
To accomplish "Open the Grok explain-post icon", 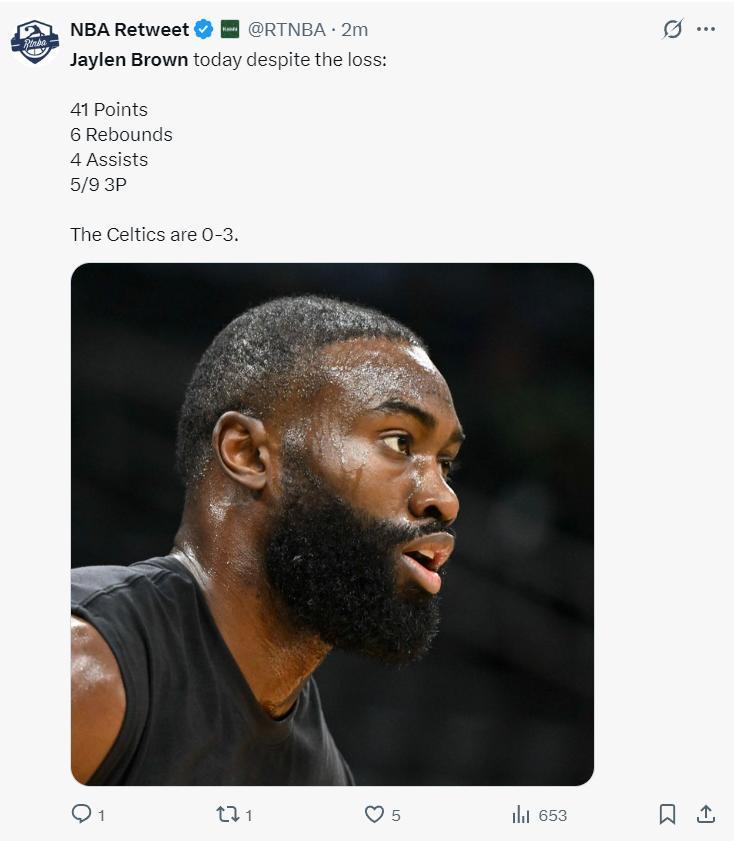I will (673, 29).
